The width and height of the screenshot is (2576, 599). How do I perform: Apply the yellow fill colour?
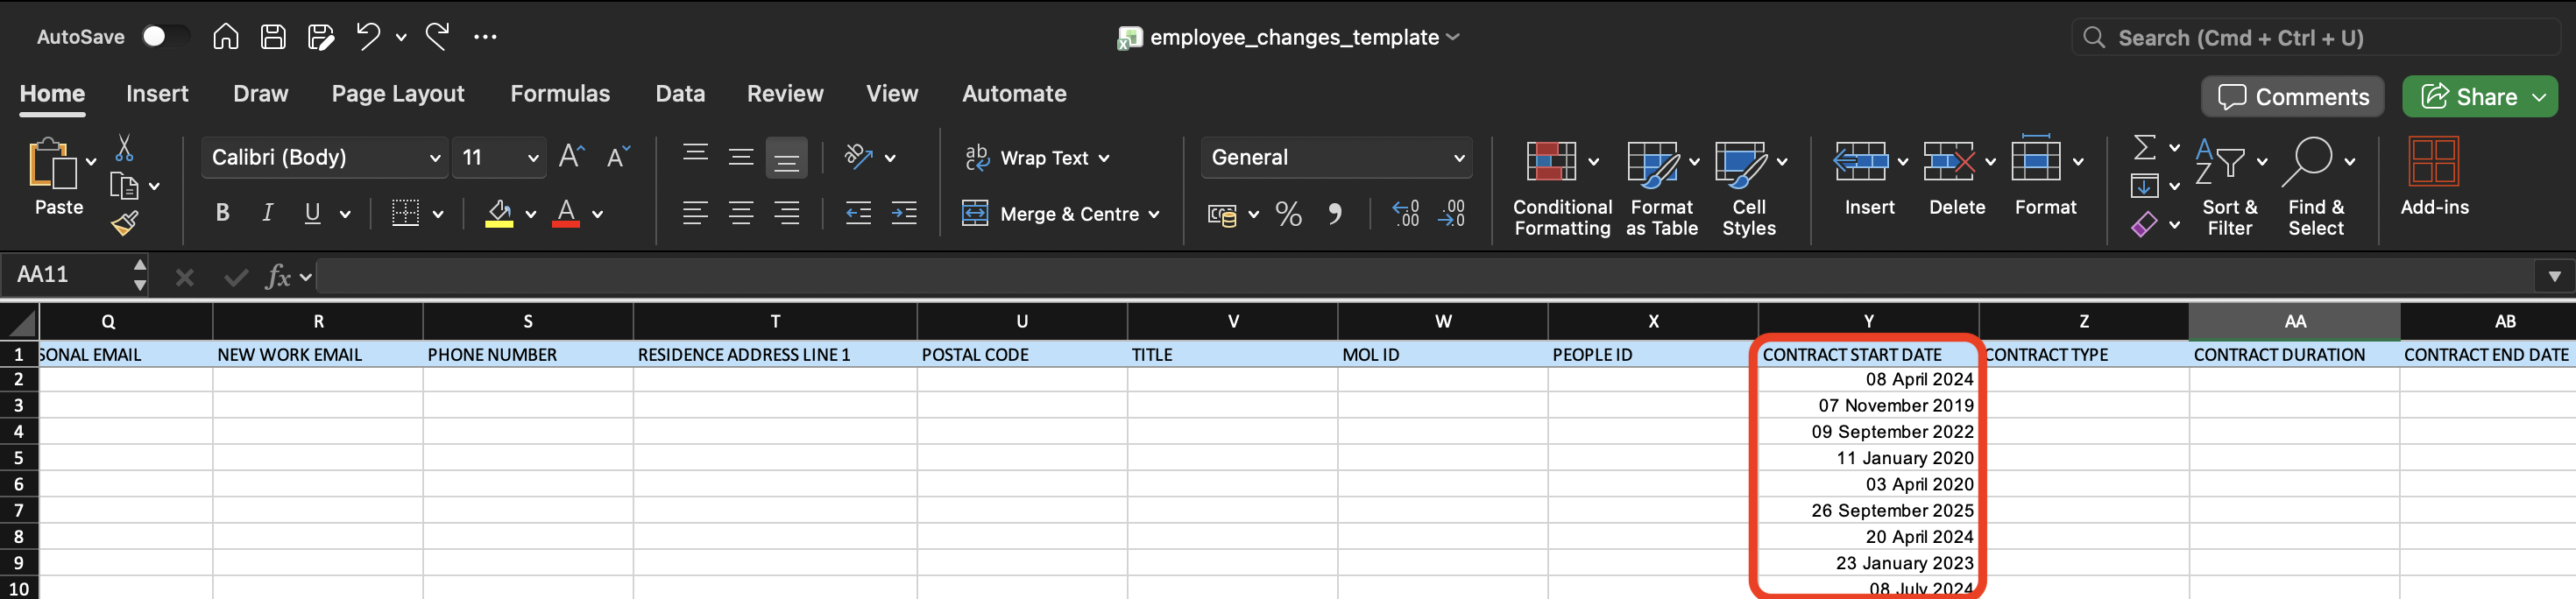click(x=499, y=213)
